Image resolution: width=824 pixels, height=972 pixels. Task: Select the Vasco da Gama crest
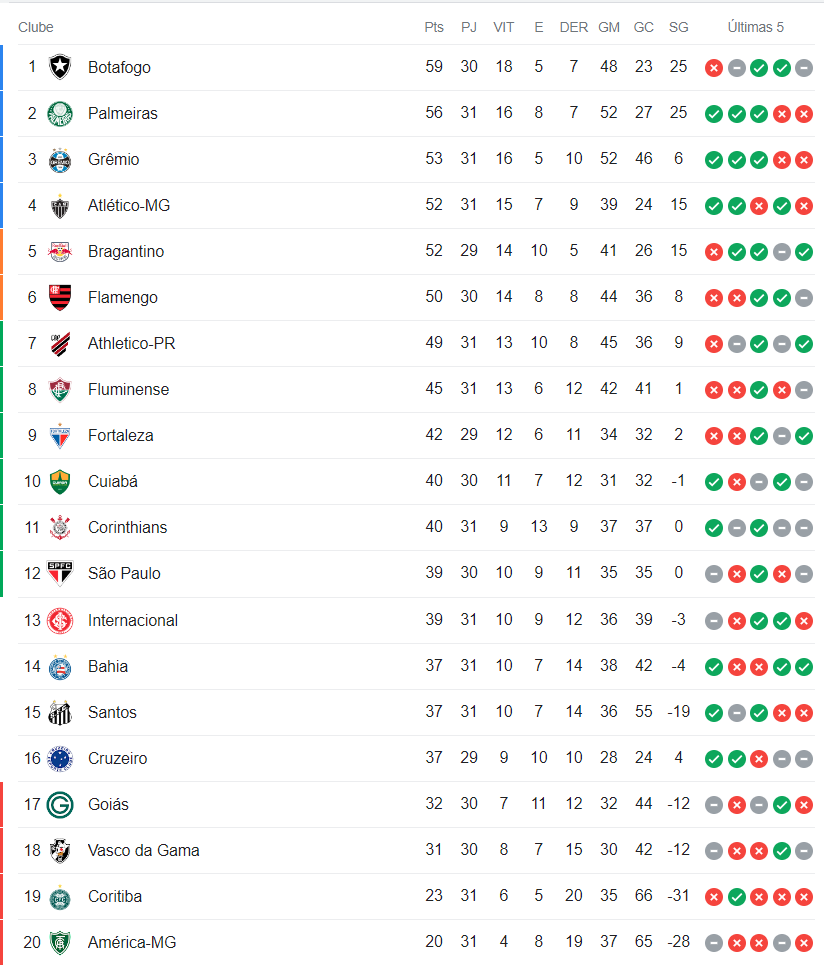[60, 850]
